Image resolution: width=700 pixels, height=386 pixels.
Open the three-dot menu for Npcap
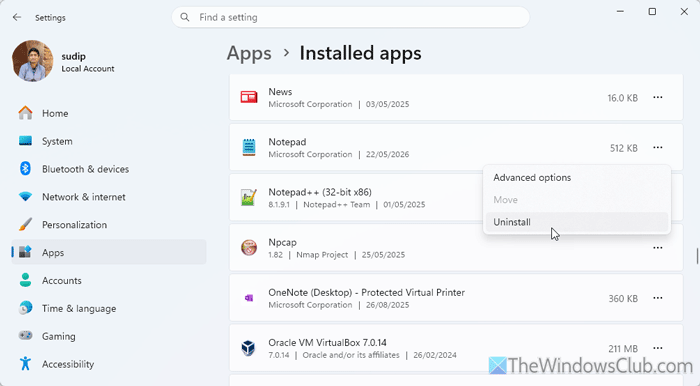pos(658,248)
